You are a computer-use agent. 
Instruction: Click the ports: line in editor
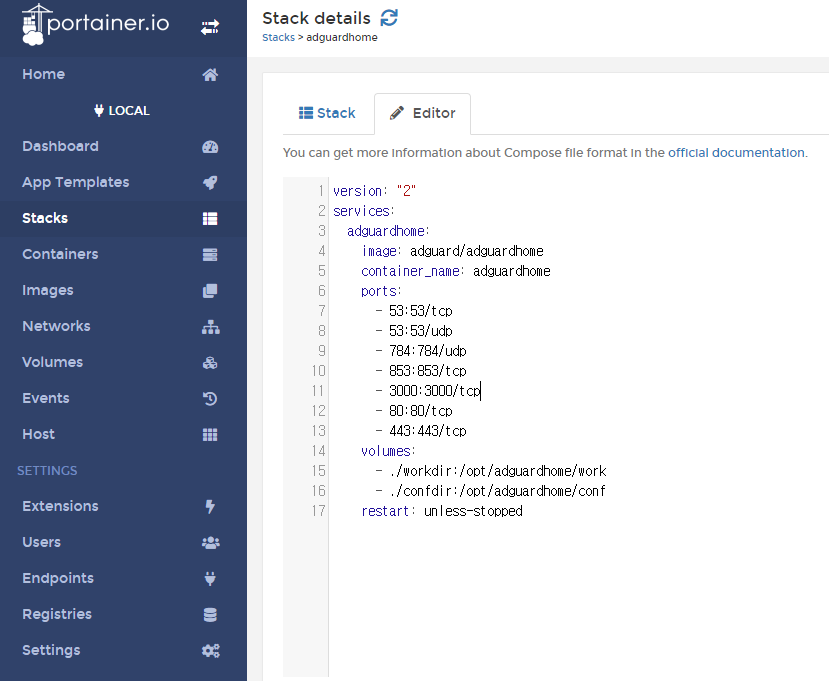[381, 291]
